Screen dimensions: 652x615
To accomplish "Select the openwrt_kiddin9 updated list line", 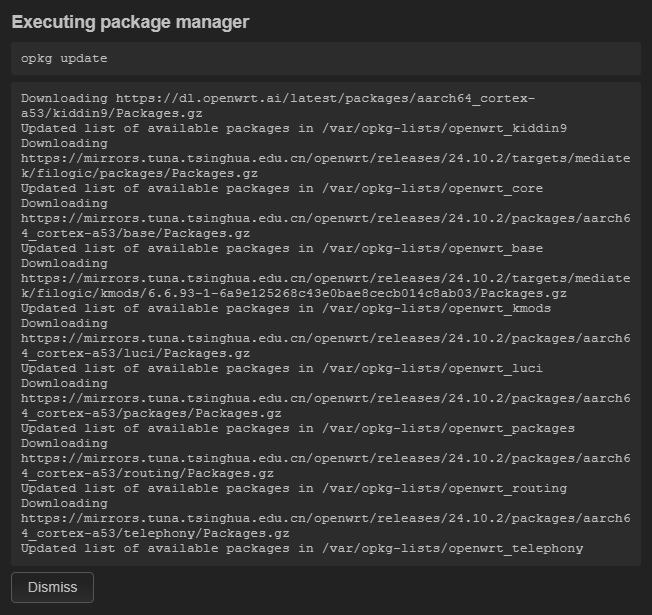I will click(294, 128).
